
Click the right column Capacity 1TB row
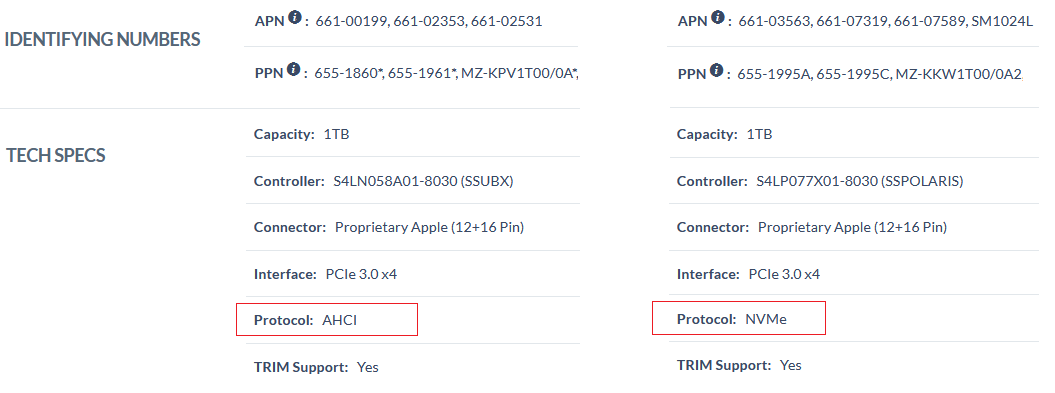(x=854, y=134)
